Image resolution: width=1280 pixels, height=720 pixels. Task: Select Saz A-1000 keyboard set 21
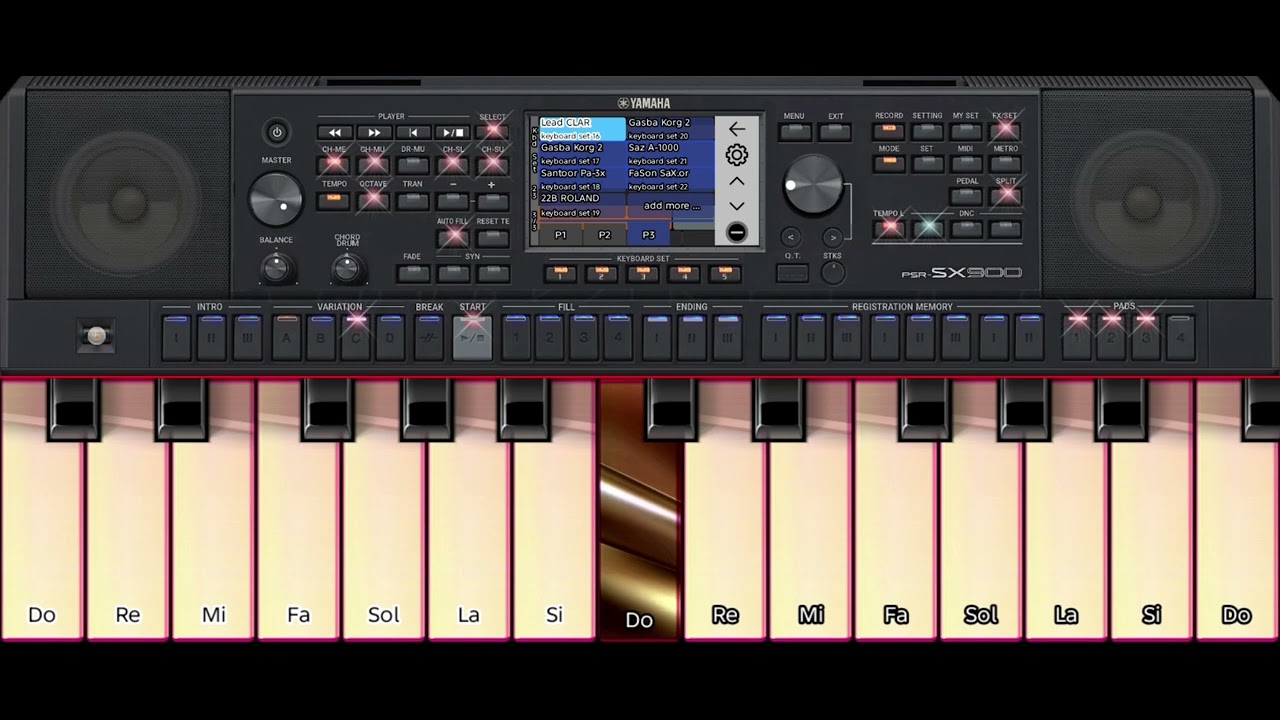[x=670, y=154]
